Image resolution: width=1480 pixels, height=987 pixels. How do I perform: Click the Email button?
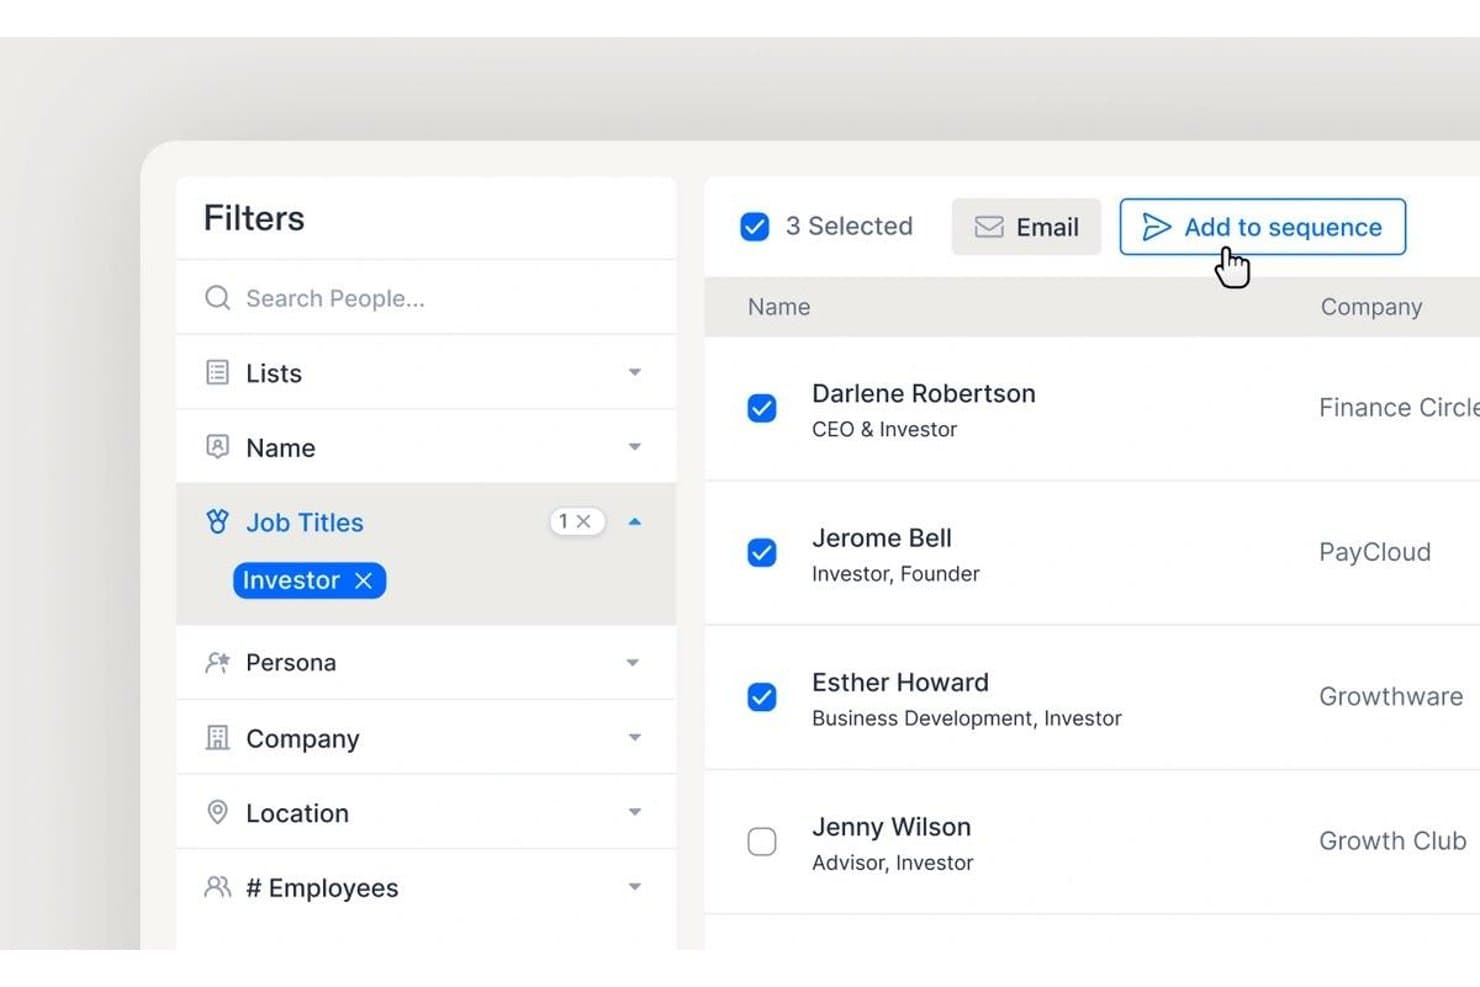tap(1026, 227)
